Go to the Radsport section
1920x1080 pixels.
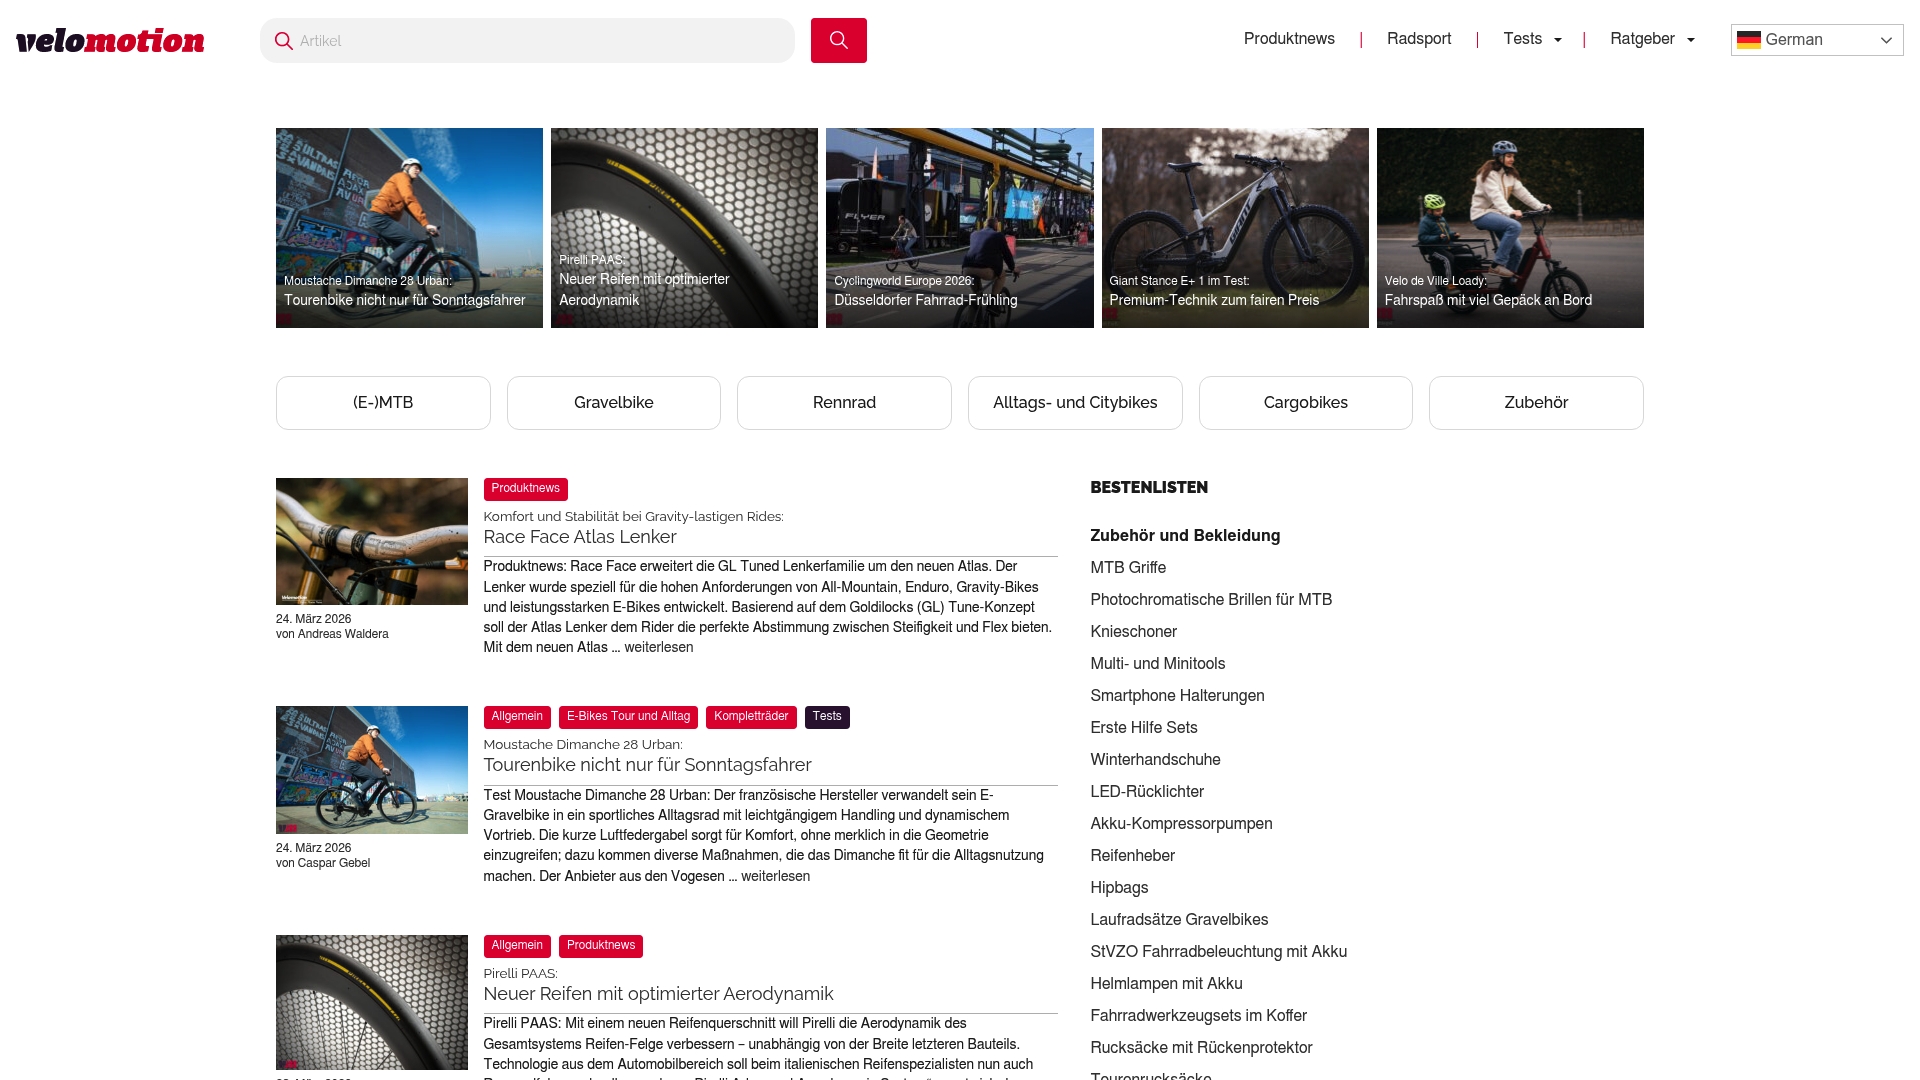tap(1418, 39)
